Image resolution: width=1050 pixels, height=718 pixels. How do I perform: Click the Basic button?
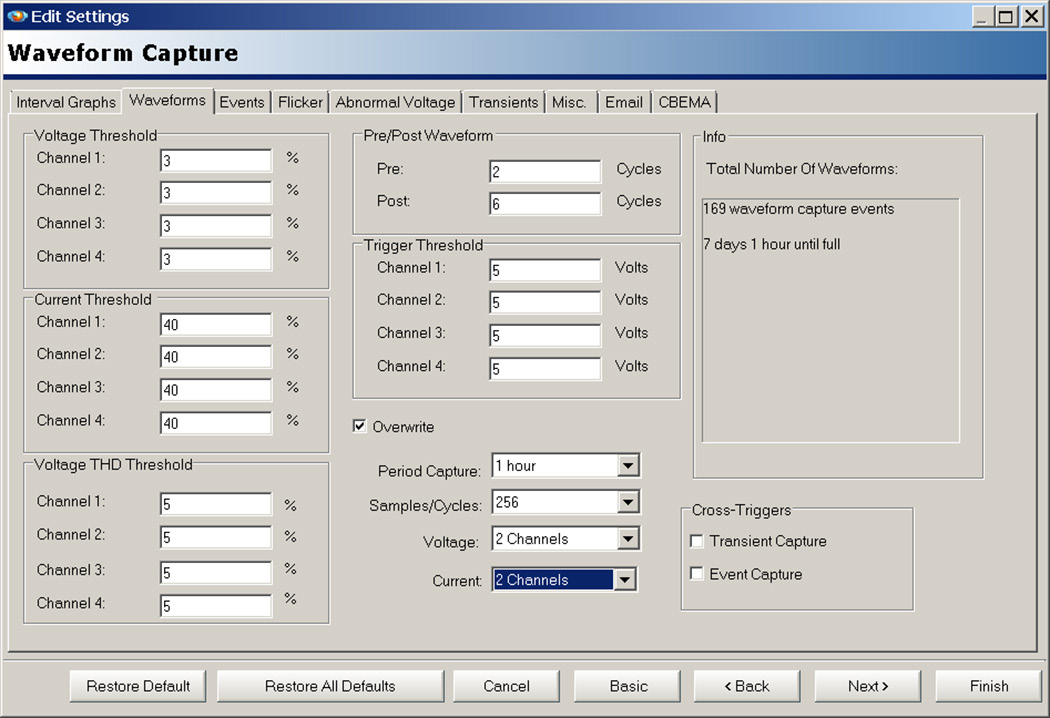click(627, 686)
